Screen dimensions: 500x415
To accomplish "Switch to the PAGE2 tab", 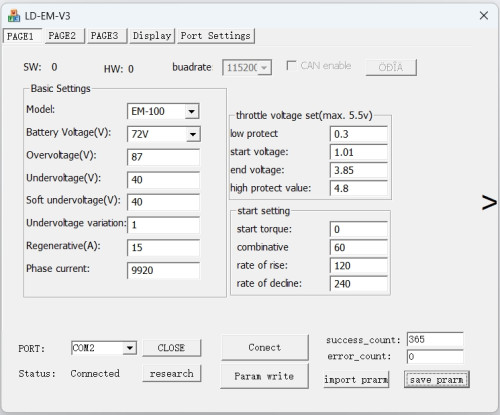I will click(64, 36).
